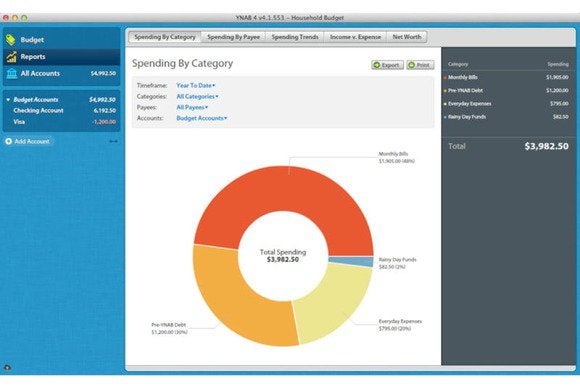The image size is (580, 388).
Task: Click the green Print icon
Action: [x=411, y=65]
